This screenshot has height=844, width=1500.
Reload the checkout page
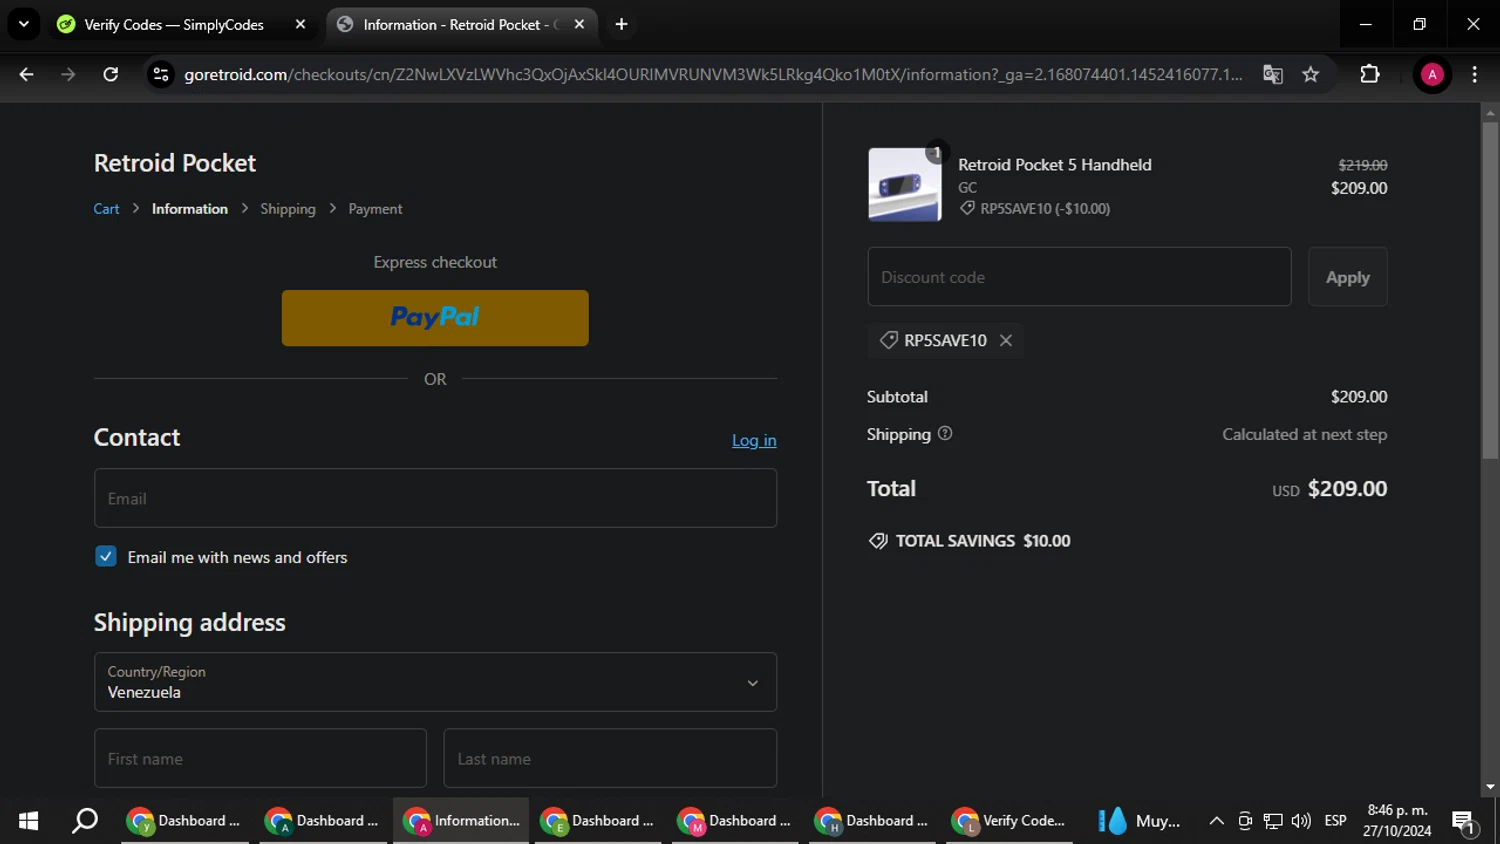(x=111, y=75)
